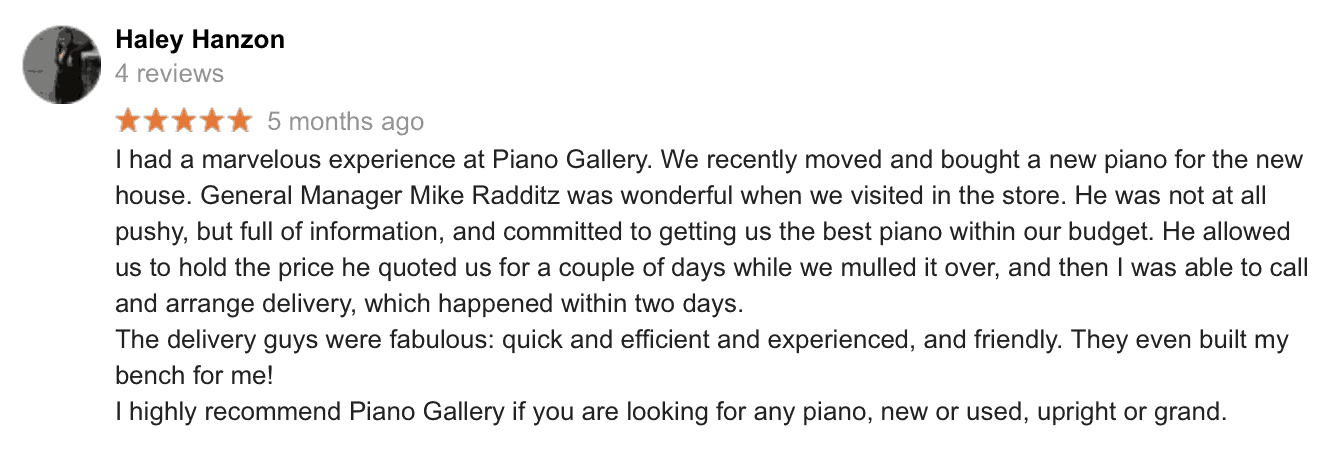
Task: Click the second orange rating star
Action: click(157, 121)
